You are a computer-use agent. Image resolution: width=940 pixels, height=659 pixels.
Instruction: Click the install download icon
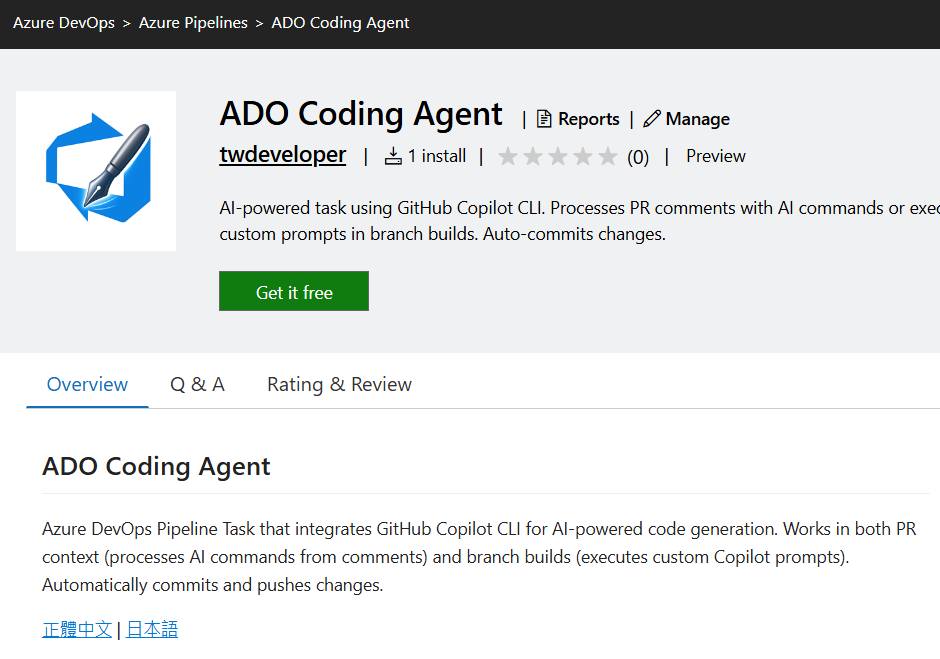(393, 156)
